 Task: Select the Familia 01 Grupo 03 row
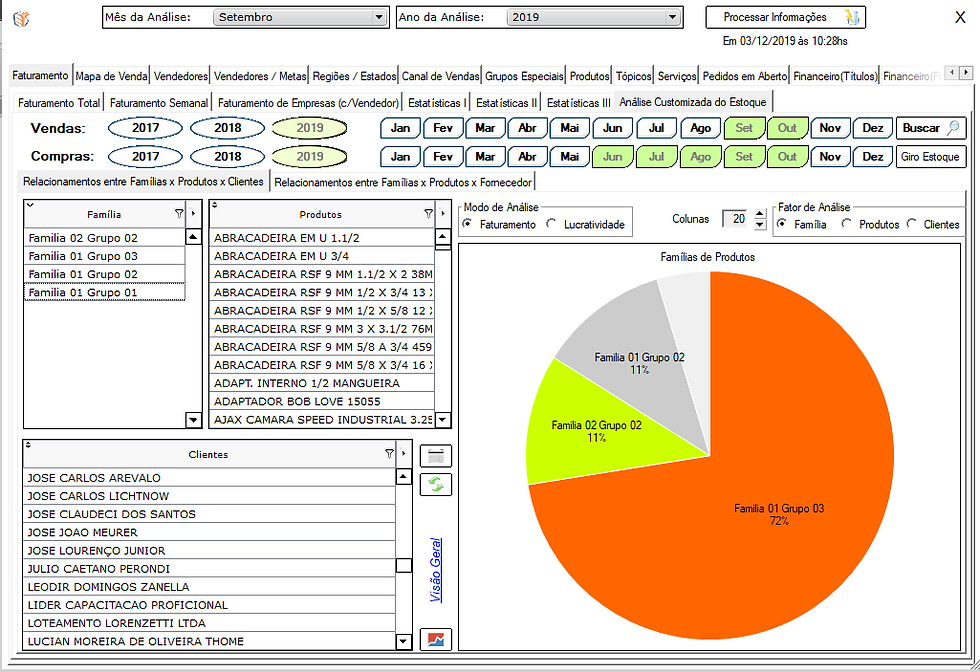(x=105, y=256)
